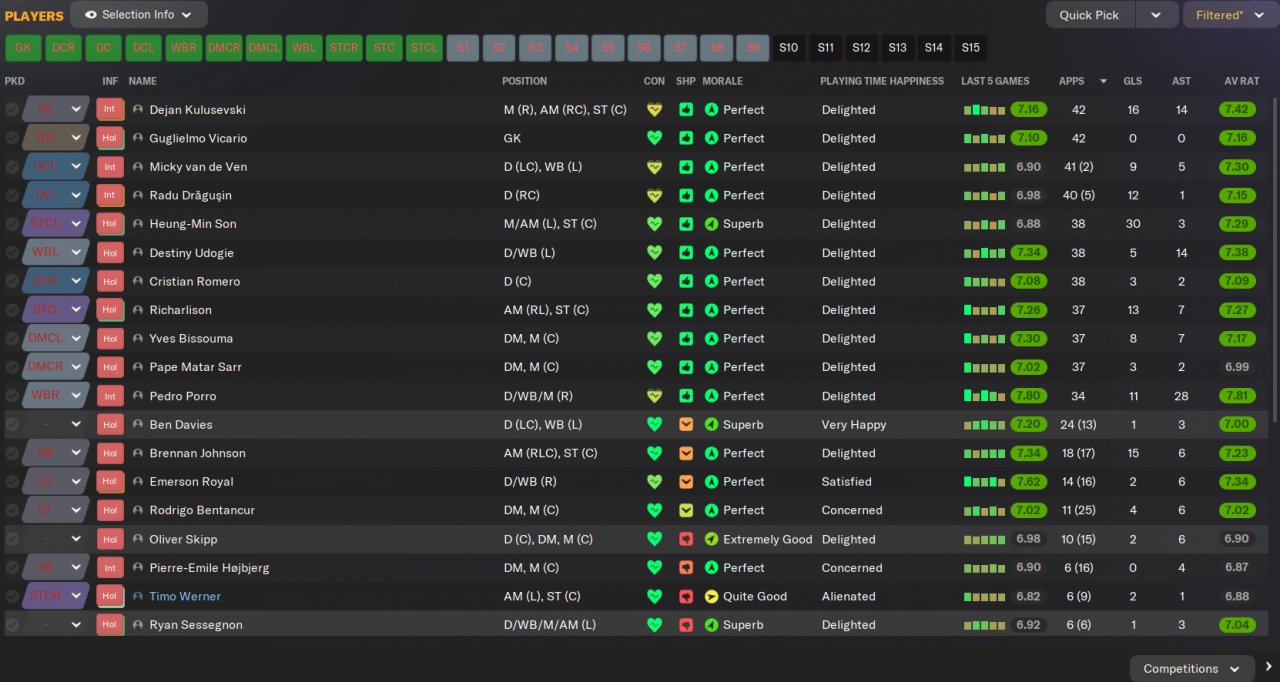Toggle the picked checkmark for Guglielmo Vicario
The image size is (1280, 682).
point(12,138)
